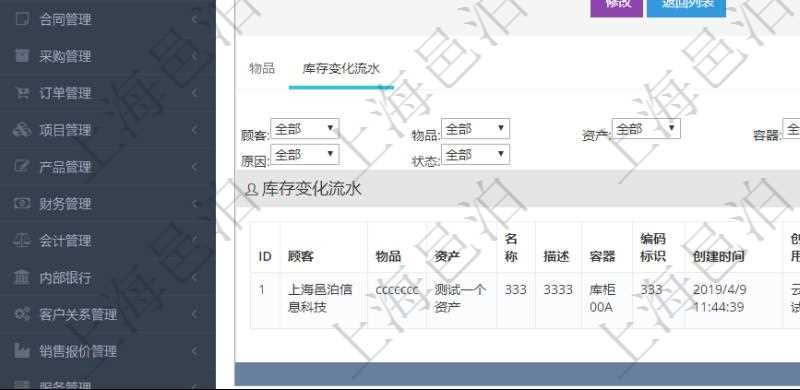Expand the 项目管理 menu chevron
Screen dimensions: 800x390
coord(195,130)
